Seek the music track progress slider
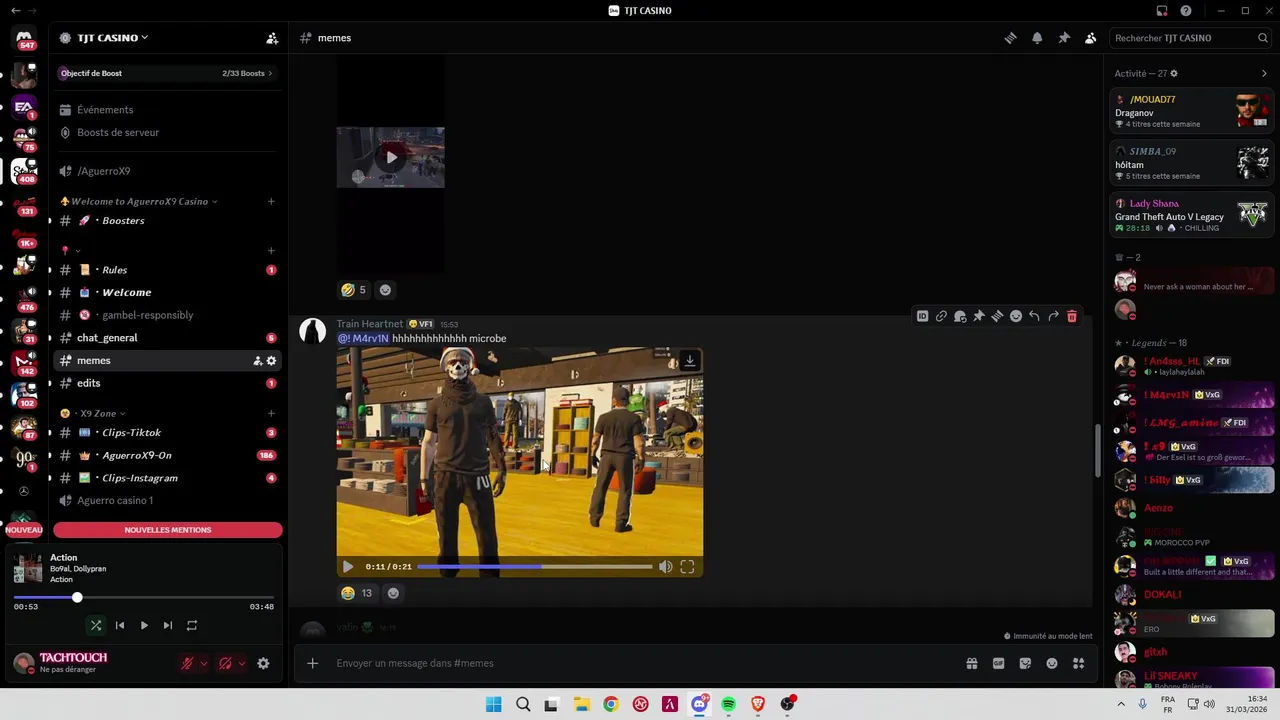This screenshot has width=1280, height=720. 144,597
